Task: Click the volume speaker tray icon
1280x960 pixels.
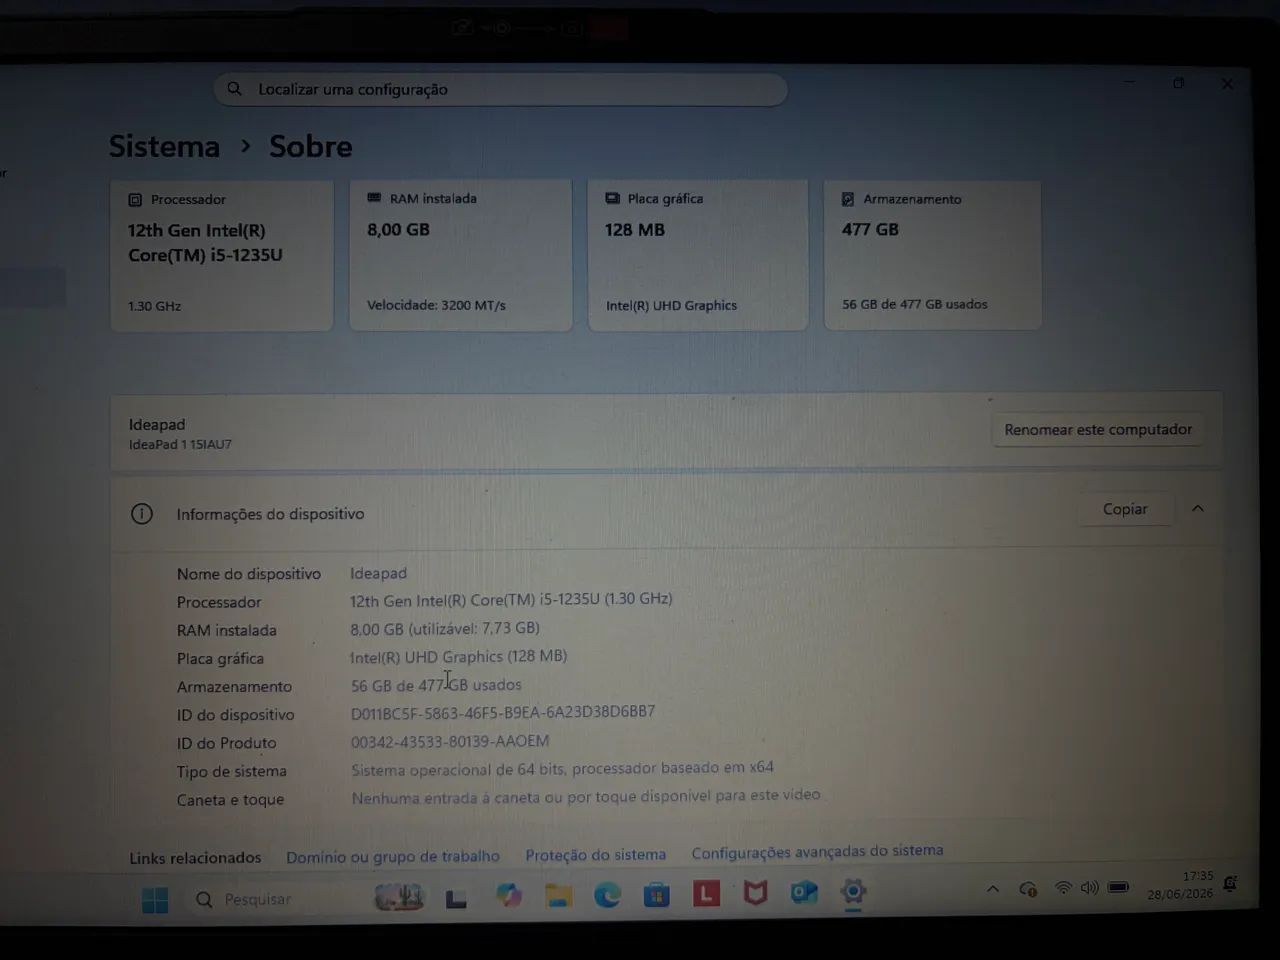Action: [1089, 888]
